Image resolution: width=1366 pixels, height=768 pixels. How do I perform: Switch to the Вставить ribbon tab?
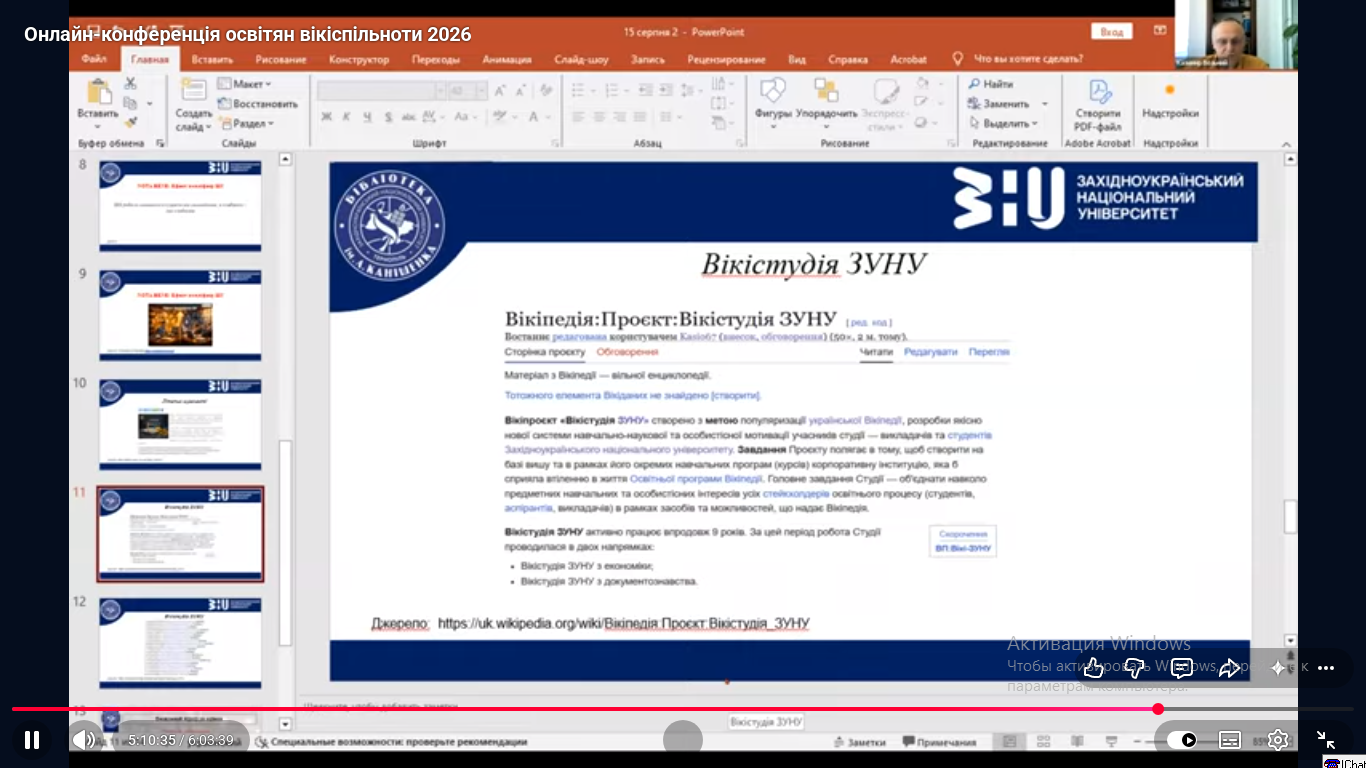tap(212, 59)
